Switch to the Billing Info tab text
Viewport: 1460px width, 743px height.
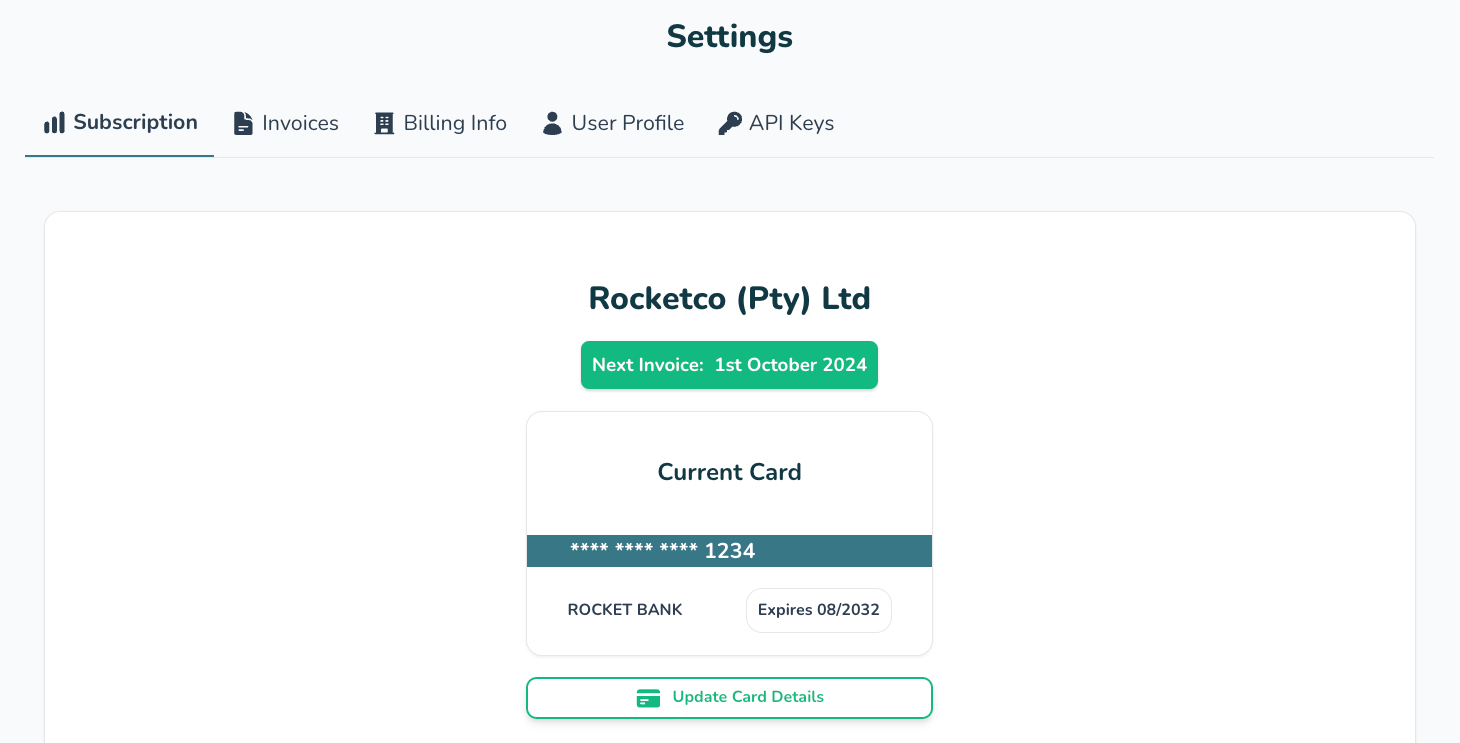point(455,123)
